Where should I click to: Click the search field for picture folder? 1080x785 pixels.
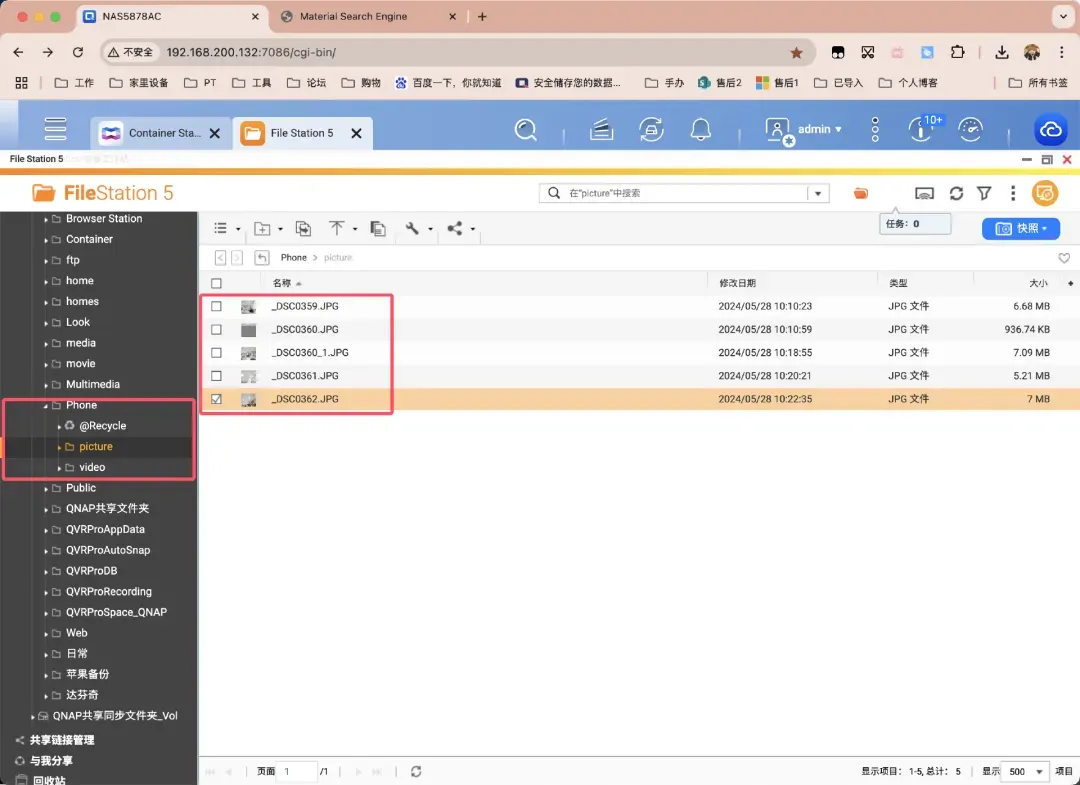point(680,193)
